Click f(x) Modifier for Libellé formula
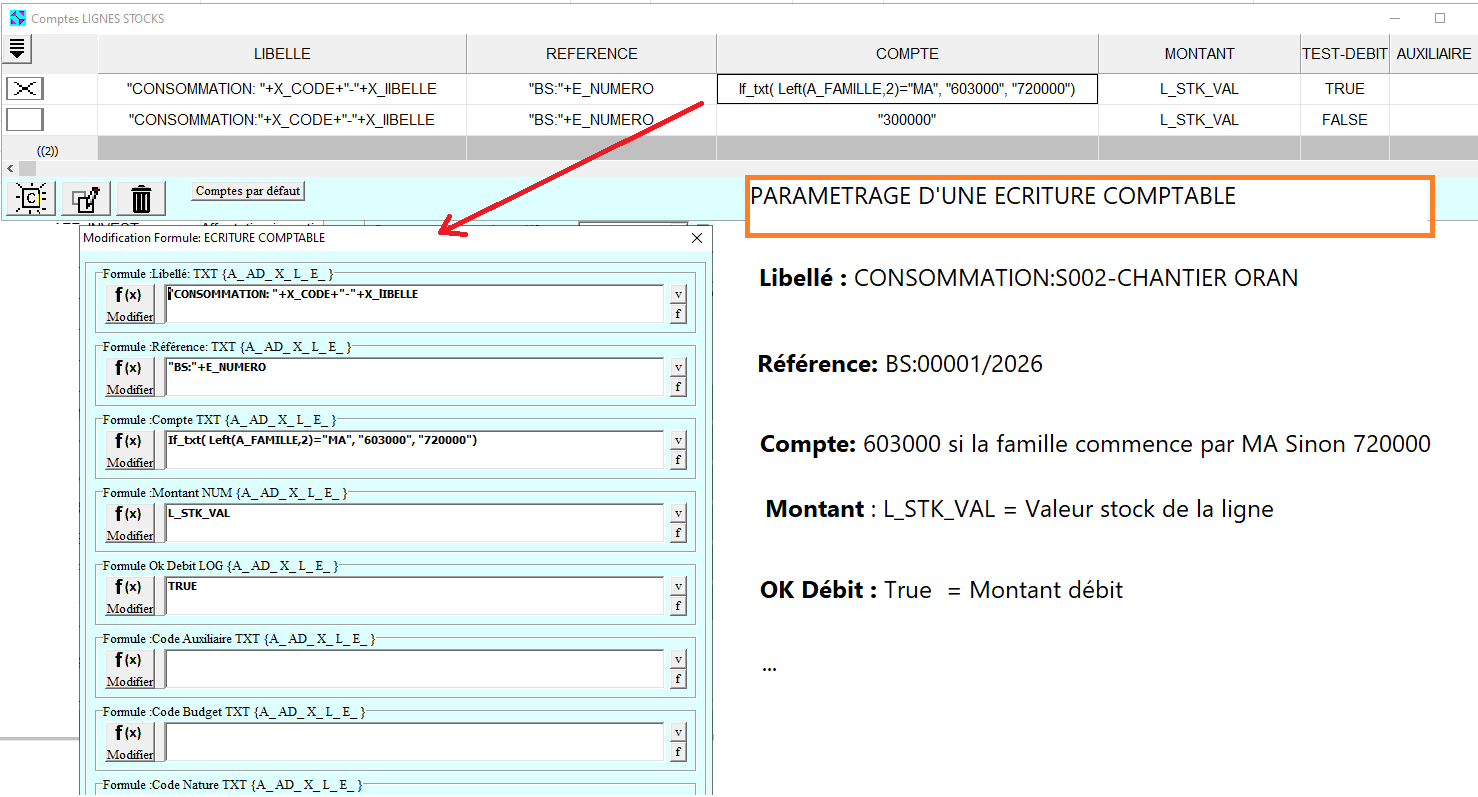 point(130,304)
